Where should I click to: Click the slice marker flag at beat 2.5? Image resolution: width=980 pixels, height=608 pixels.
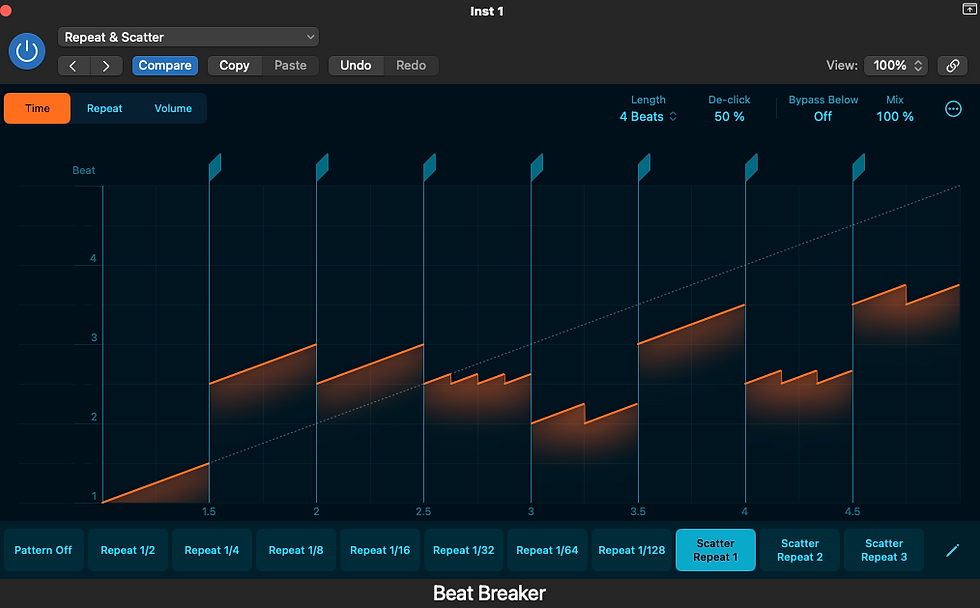pos(429,167)
